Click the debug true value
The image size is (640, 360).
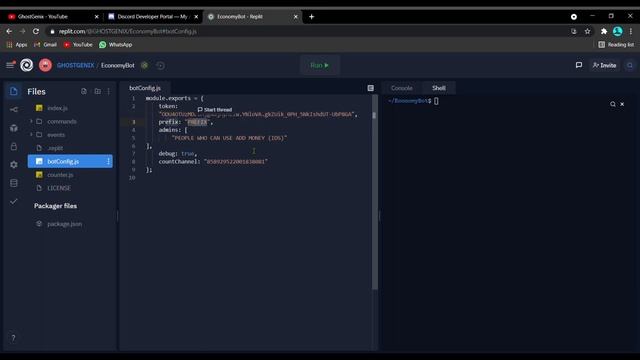(187, 154)
